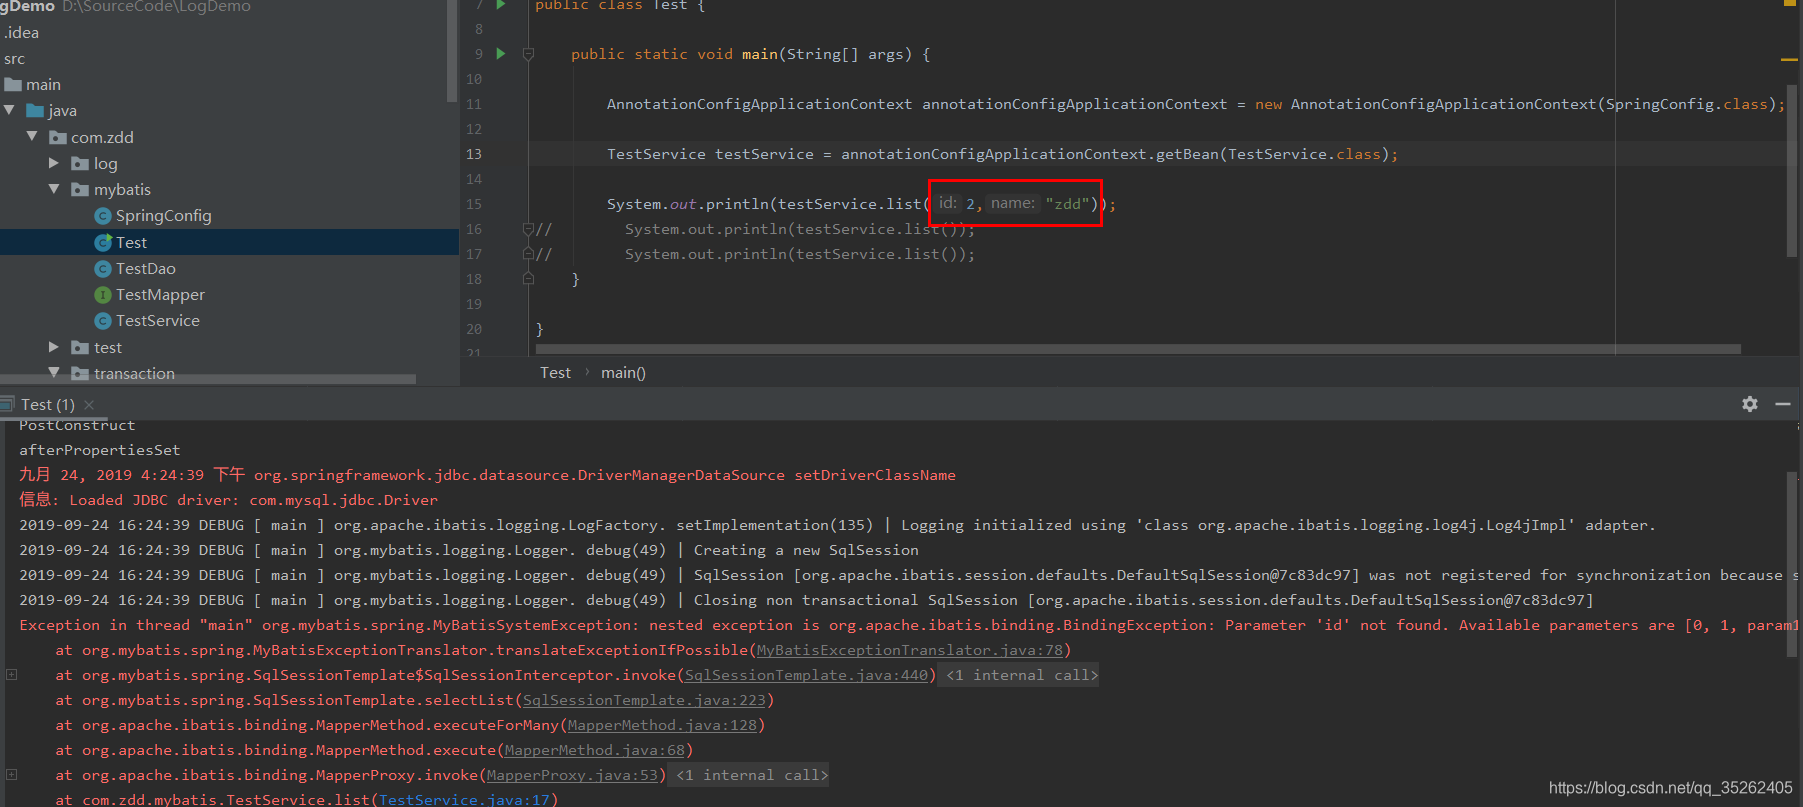Screen dimensions: 1803x807
Task: Click the console vertical scrollbar
Action: pos(1792,565)
